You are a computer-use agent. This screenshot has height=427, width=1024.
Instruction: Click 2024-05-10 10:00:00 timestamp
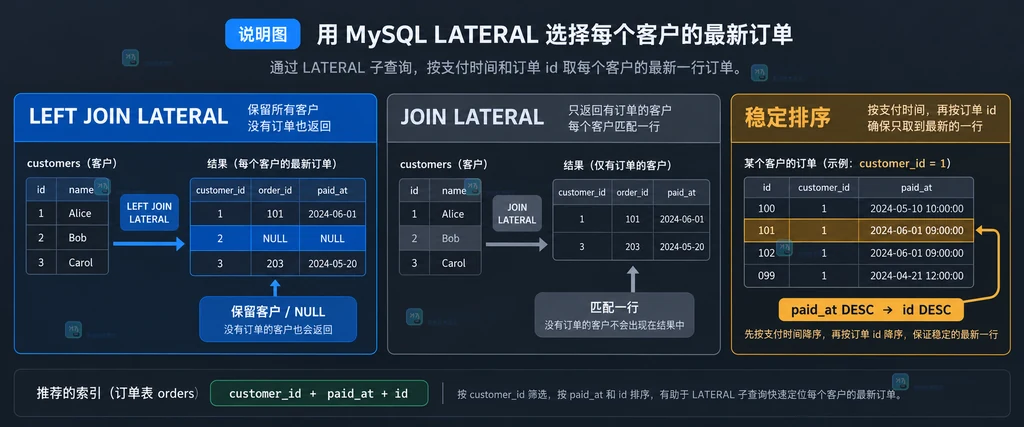tap(916, 208)
